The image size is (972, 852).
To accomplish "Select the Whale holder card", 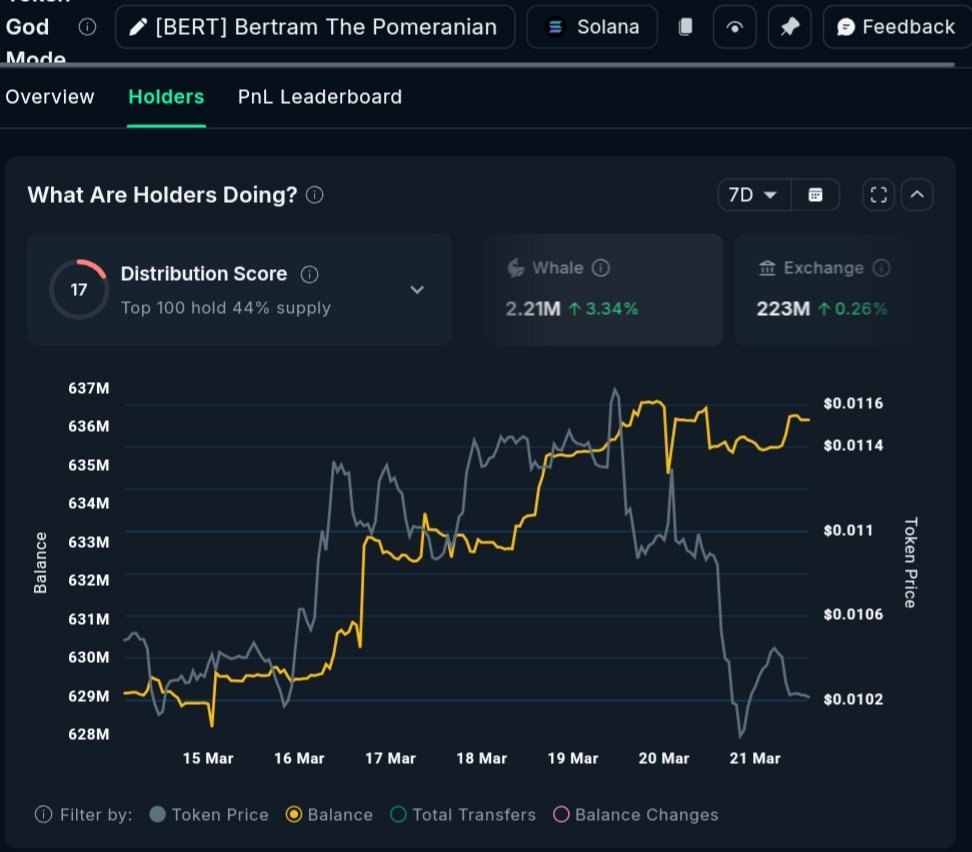I will [604, 290].
